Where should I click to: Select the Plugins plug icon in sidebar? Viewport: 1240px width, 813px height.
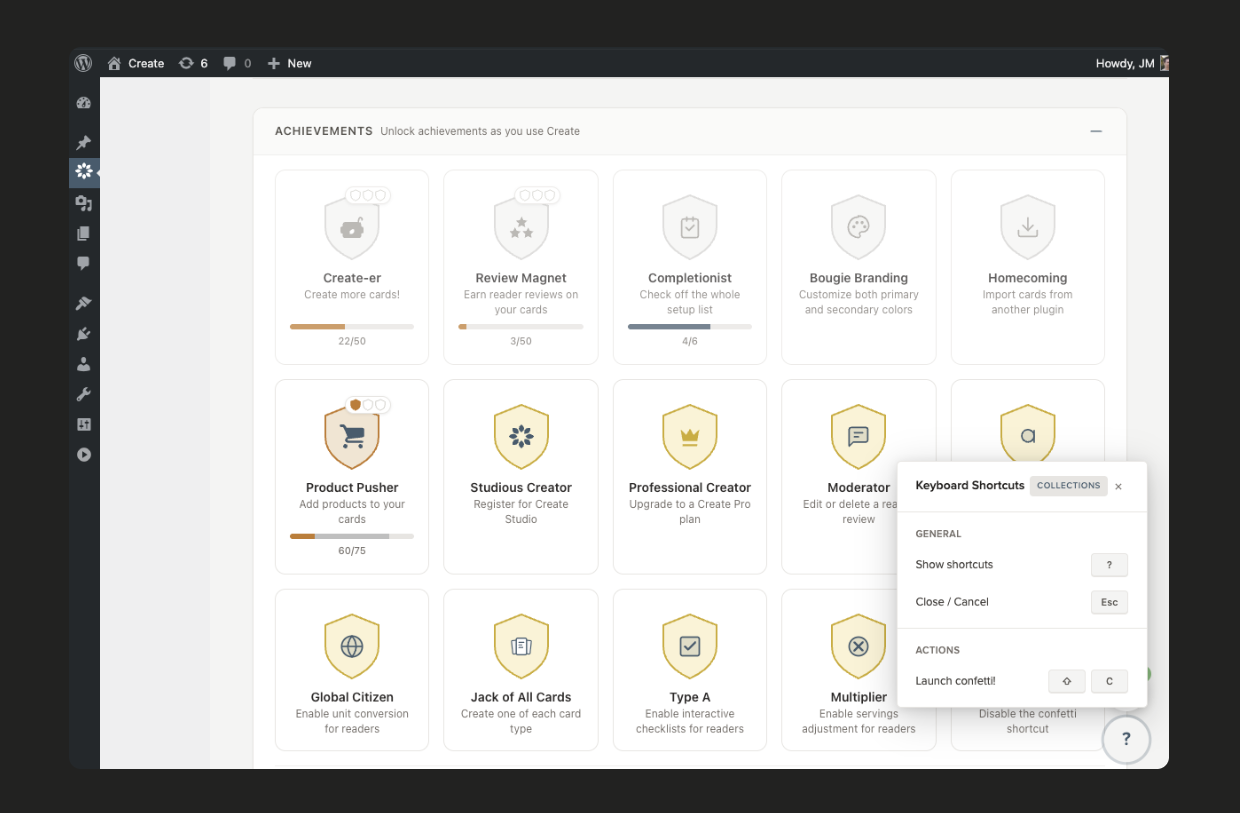84,332
